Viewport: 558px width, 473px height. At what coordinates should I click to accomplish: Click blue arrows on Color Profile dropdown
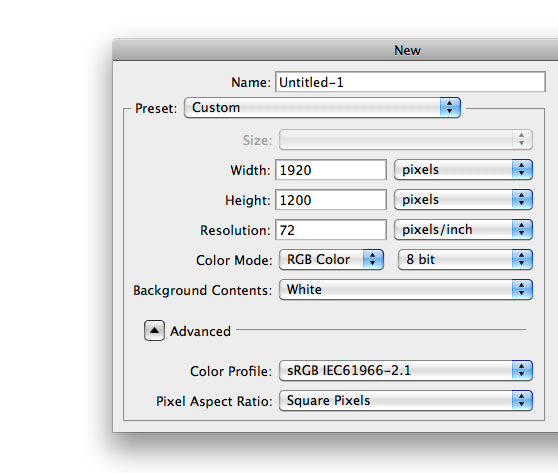522,370
